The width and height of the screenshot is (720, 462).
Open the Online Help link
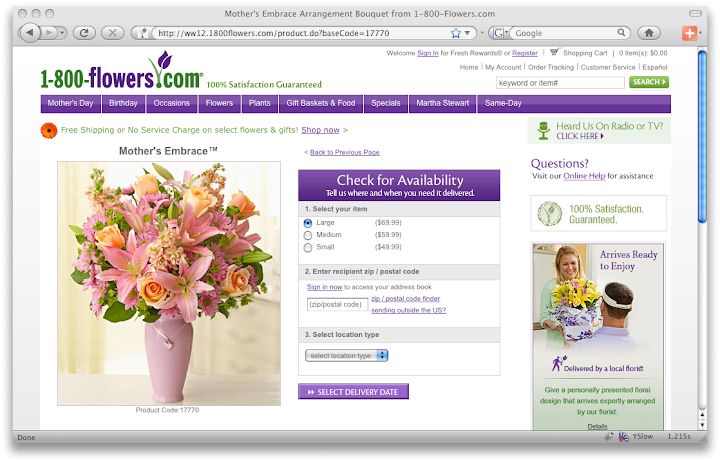(x=584, y=176)
